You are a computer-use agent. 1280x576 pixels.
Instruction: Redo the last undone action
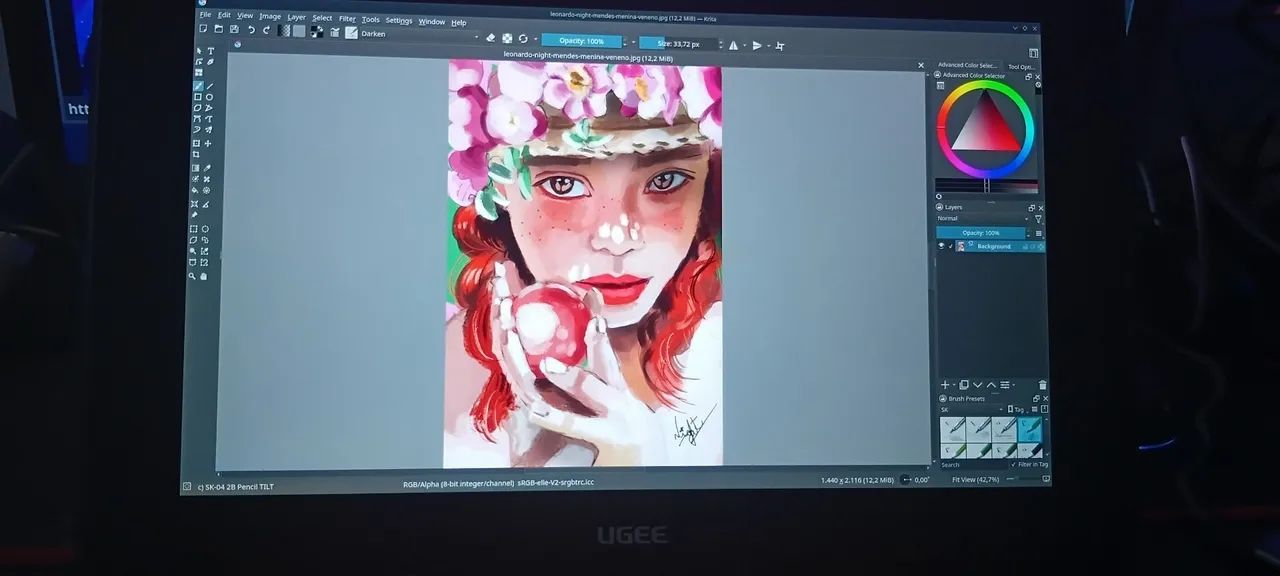point(266,30)
